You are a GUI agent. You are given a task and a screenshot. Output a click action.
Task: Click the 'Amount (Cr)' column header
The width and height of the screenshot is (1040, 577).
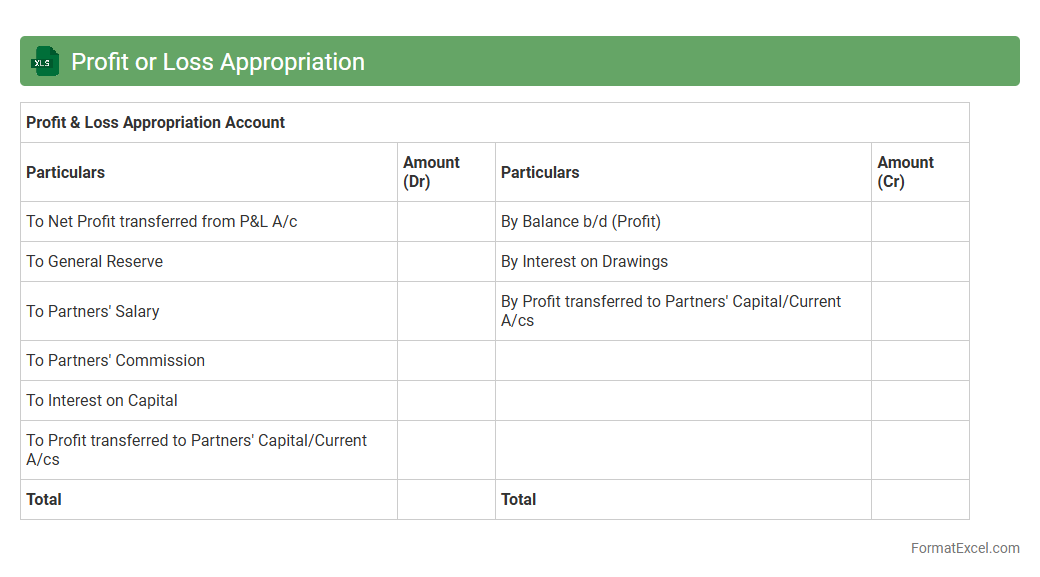click(x=905, y=172)
